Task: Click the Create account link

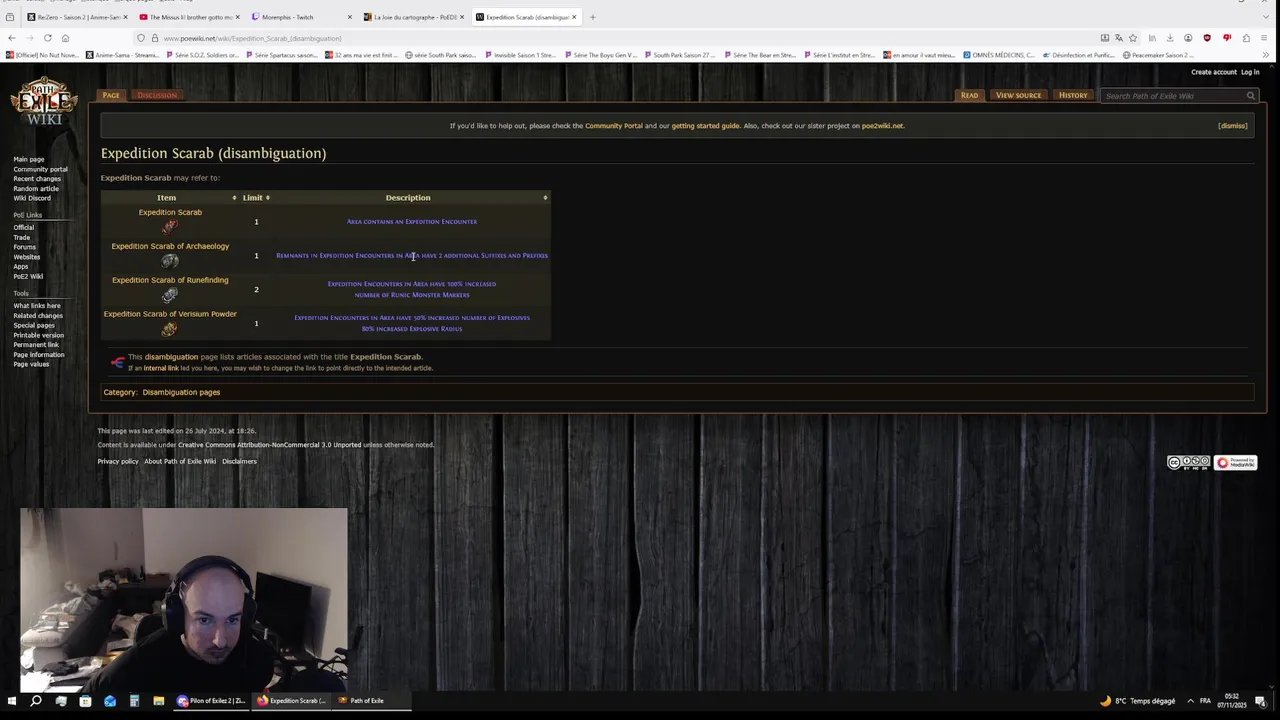Action: tap(1214, 72)
